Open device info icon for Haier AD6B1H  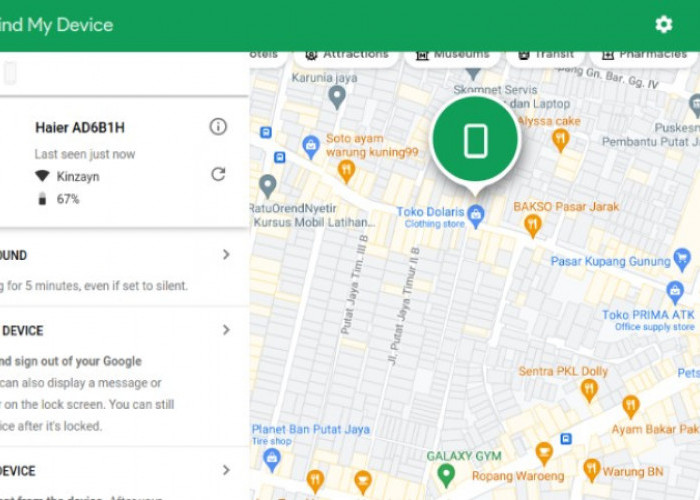pos(218,127)
